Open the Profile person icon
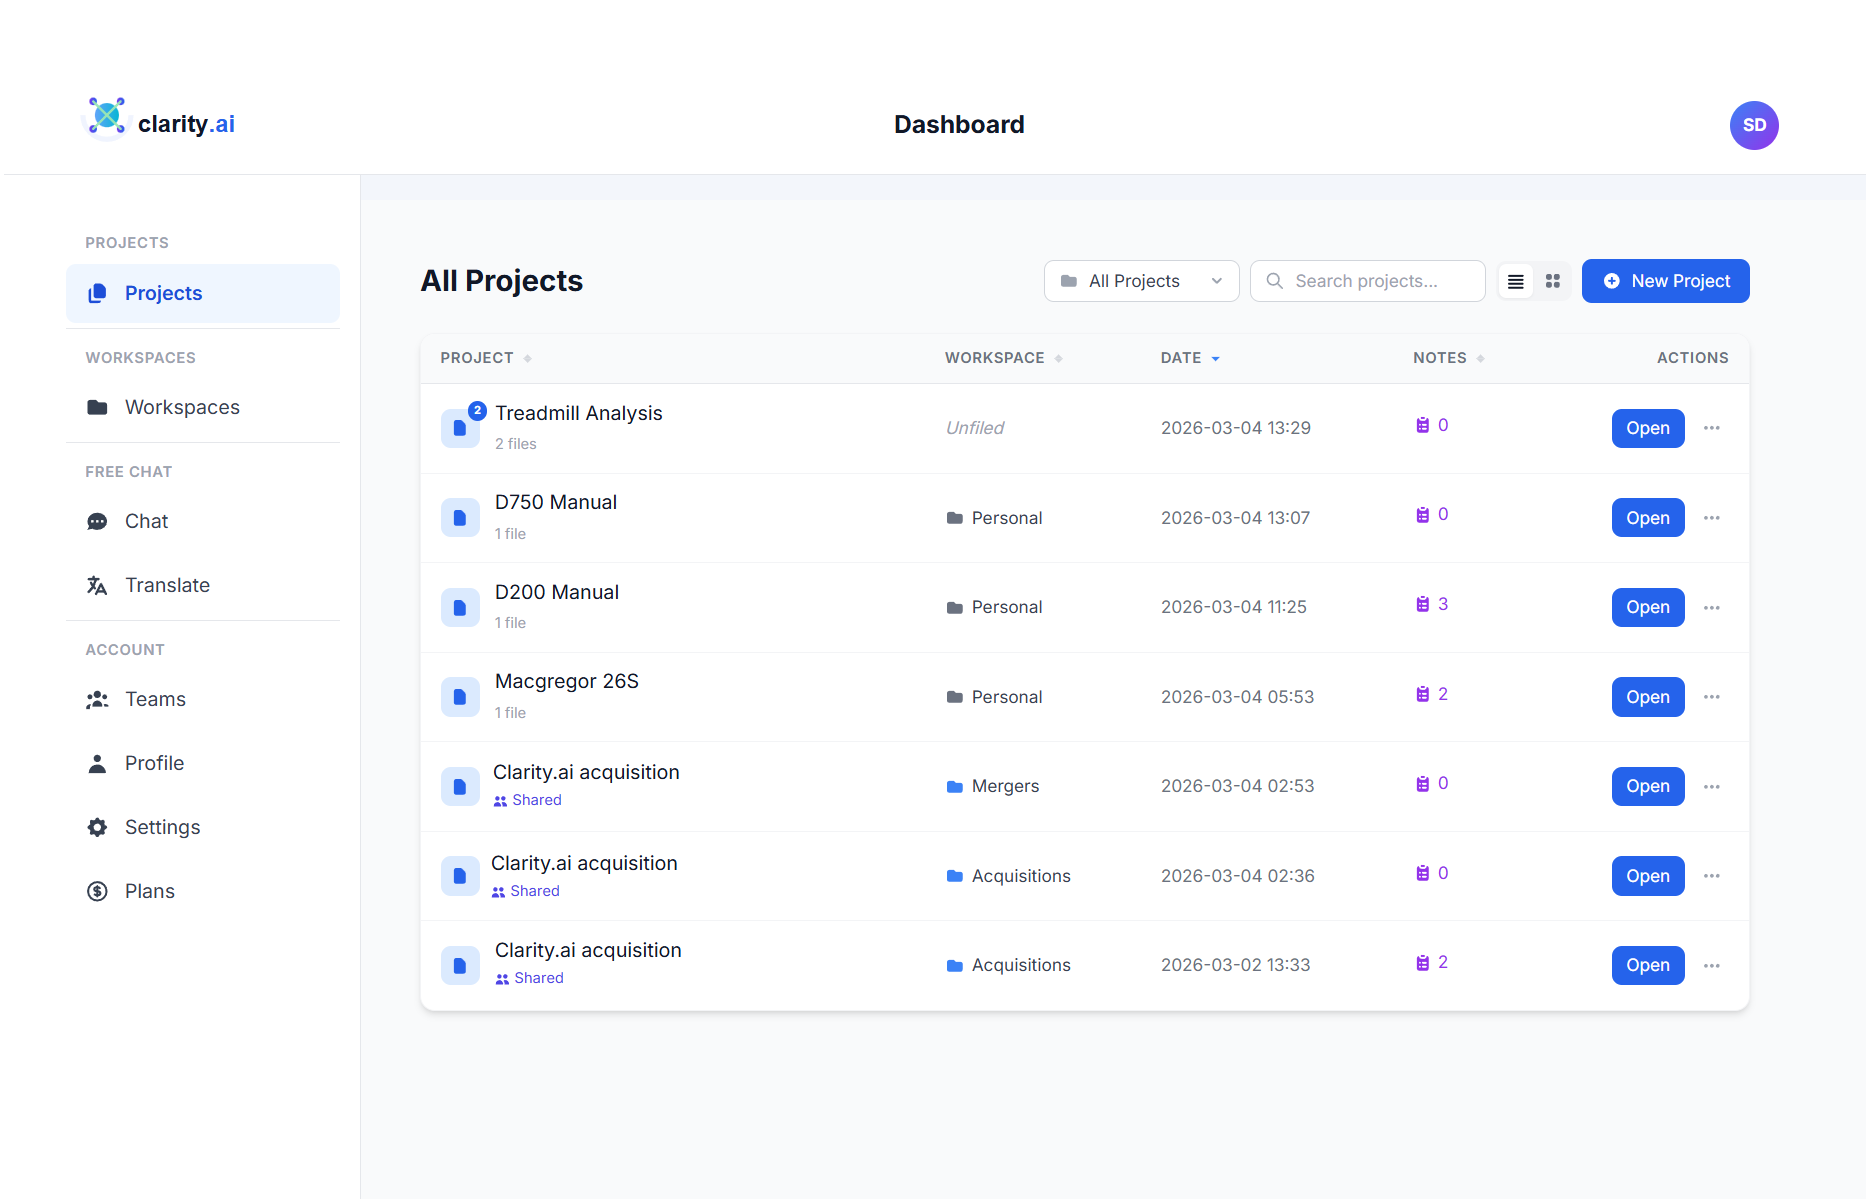Screen dimensions: 1866x1199 97,763
